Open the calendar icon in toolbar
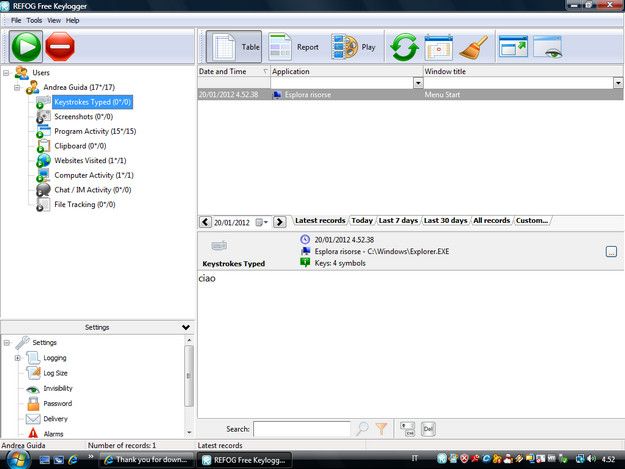Screen dimensions: 625x469 click(438, 47)
